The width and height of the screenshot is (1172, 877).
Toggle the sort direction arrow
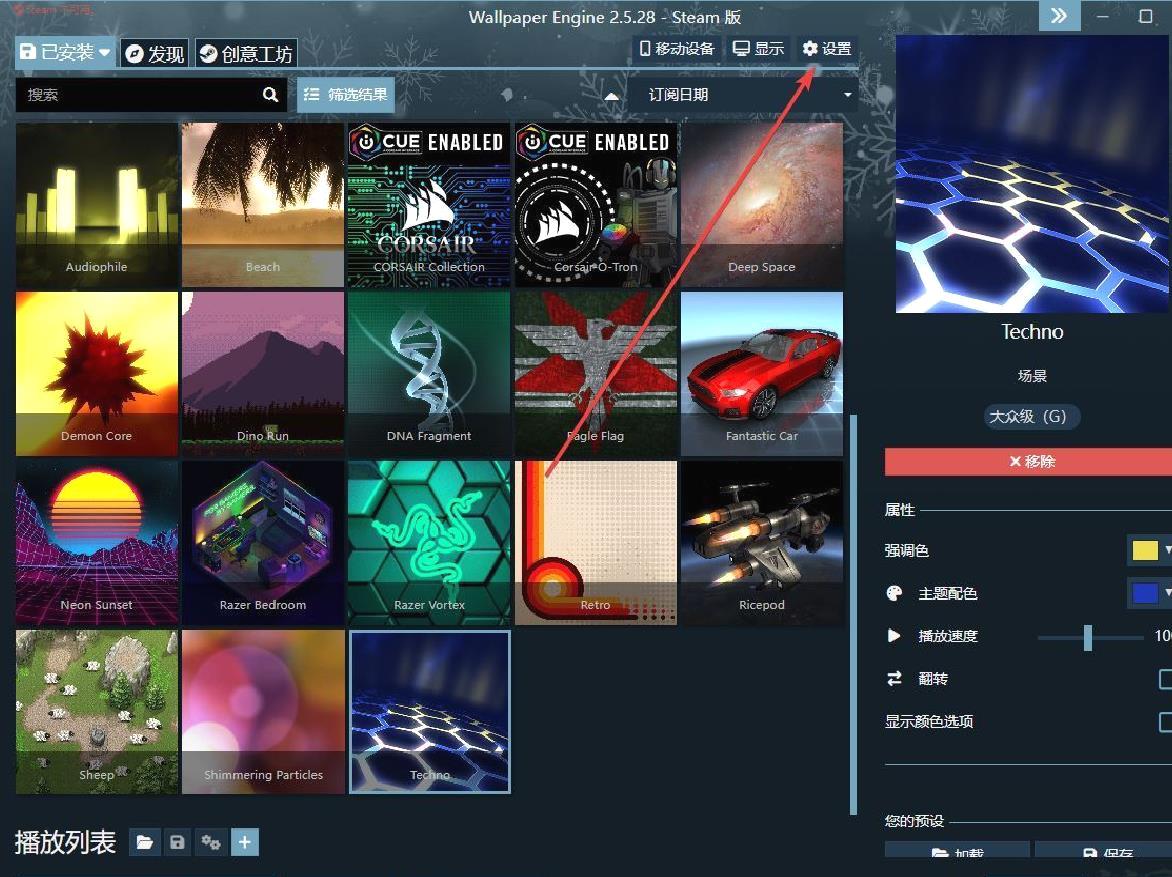point(611,96)
